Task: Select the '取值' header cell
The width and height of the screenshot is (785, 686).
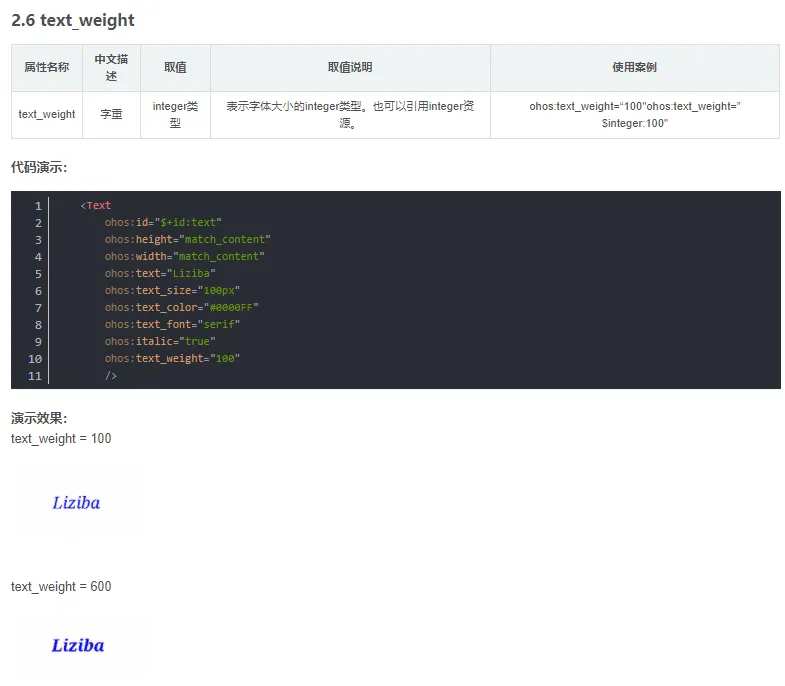Action: click(x=175, y=68)
